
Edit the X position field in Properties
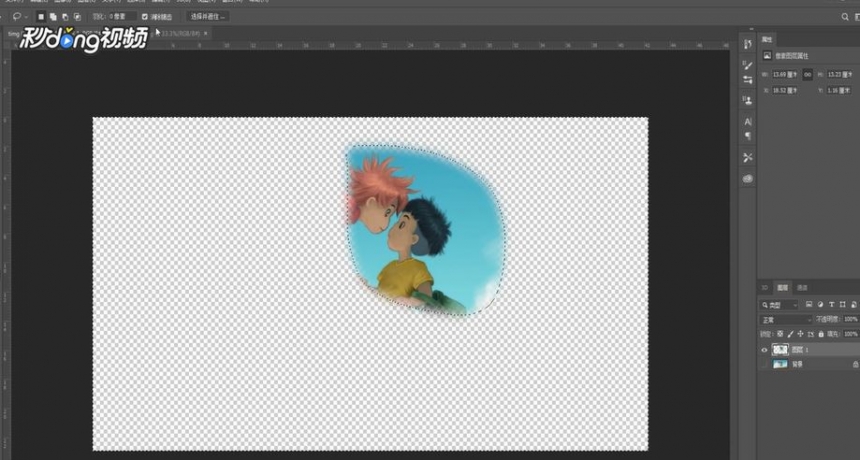tap(785, 90)
